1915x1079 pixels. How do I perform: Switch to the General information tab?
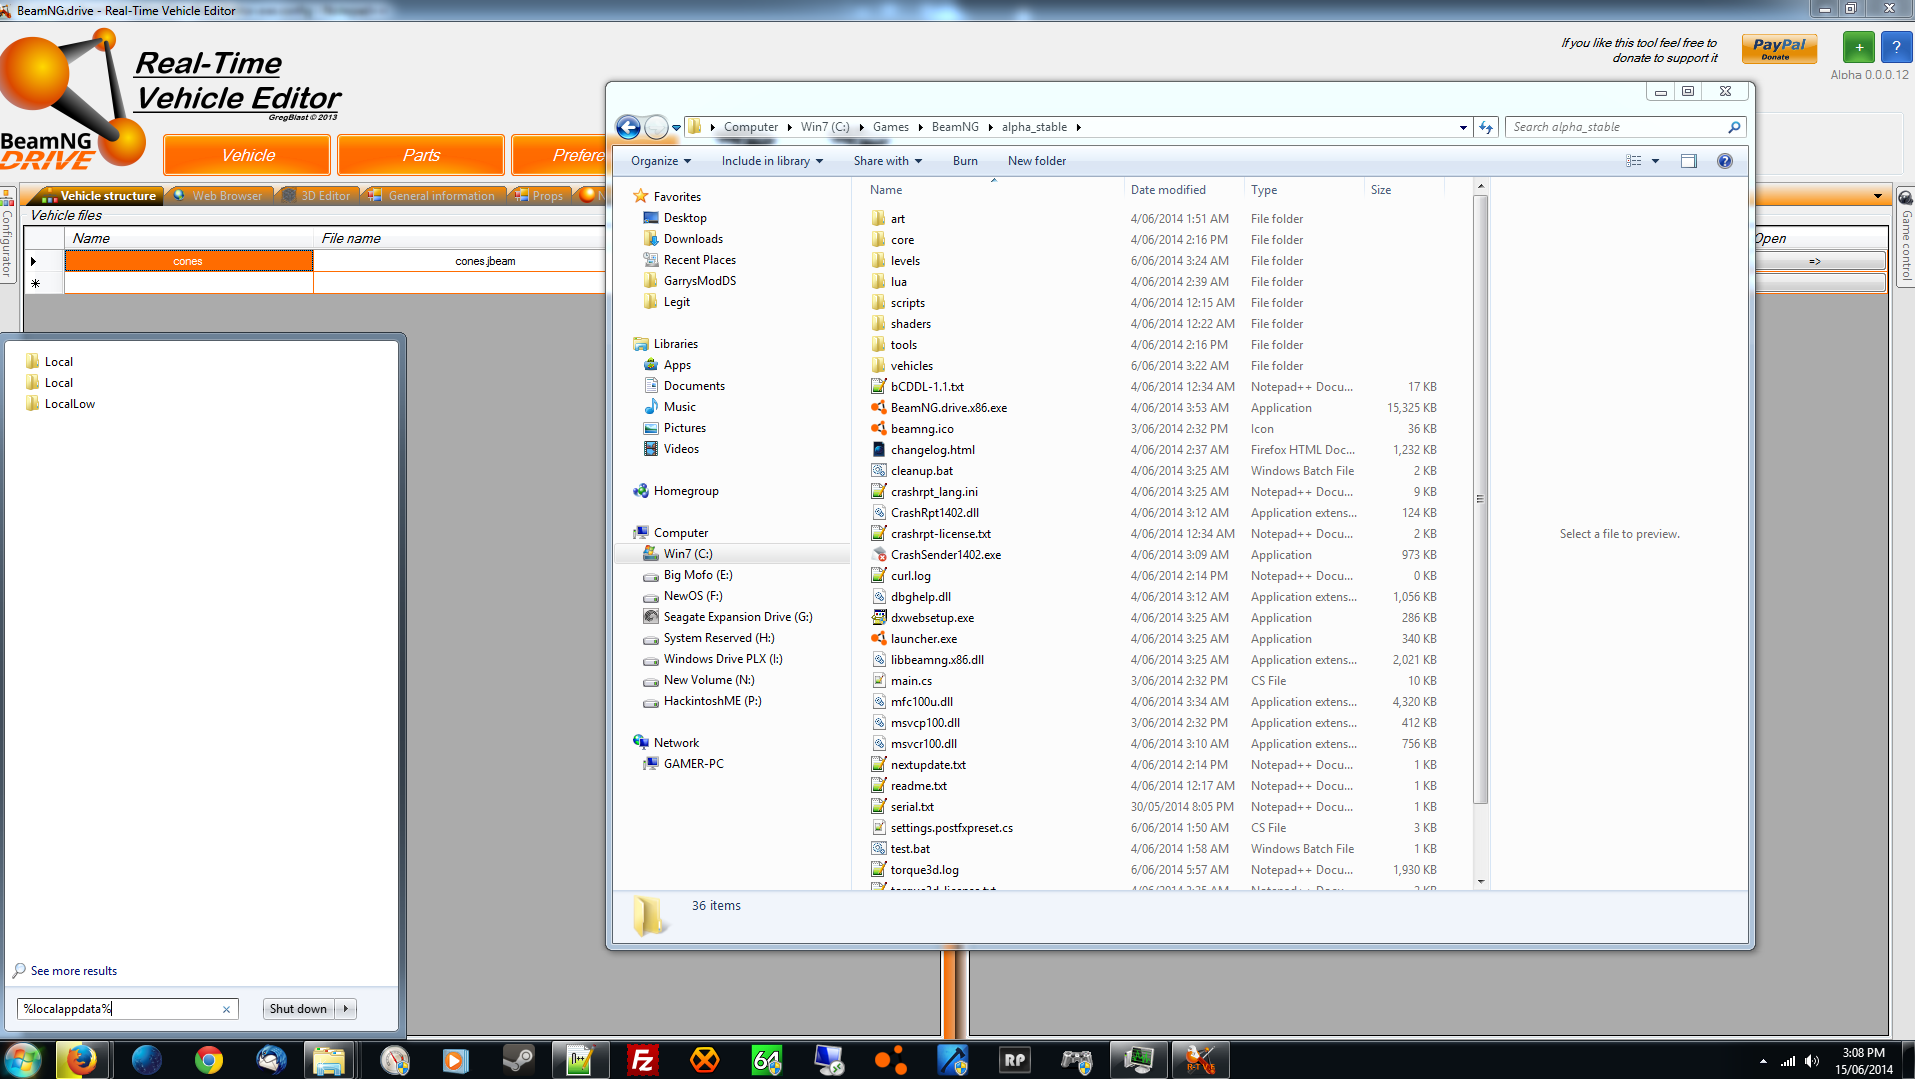pos(433,196)
